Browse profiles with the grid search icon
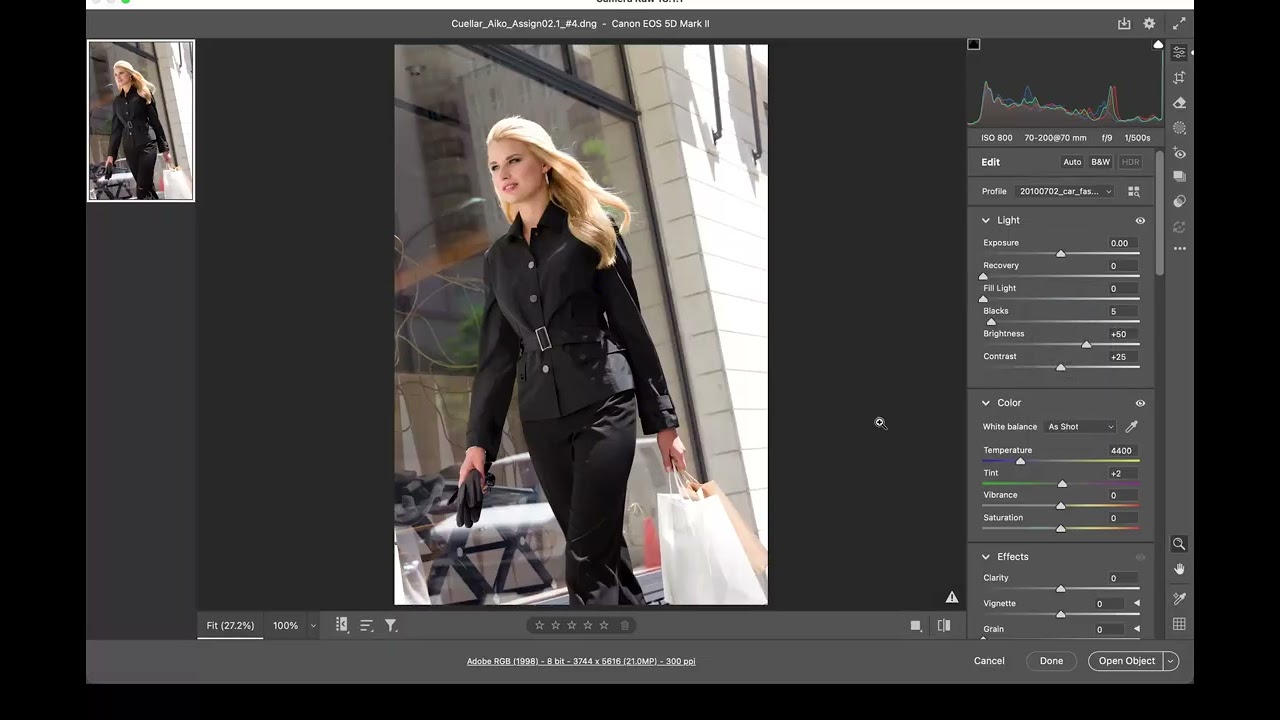1280x720 pixels. [1134, 191]
